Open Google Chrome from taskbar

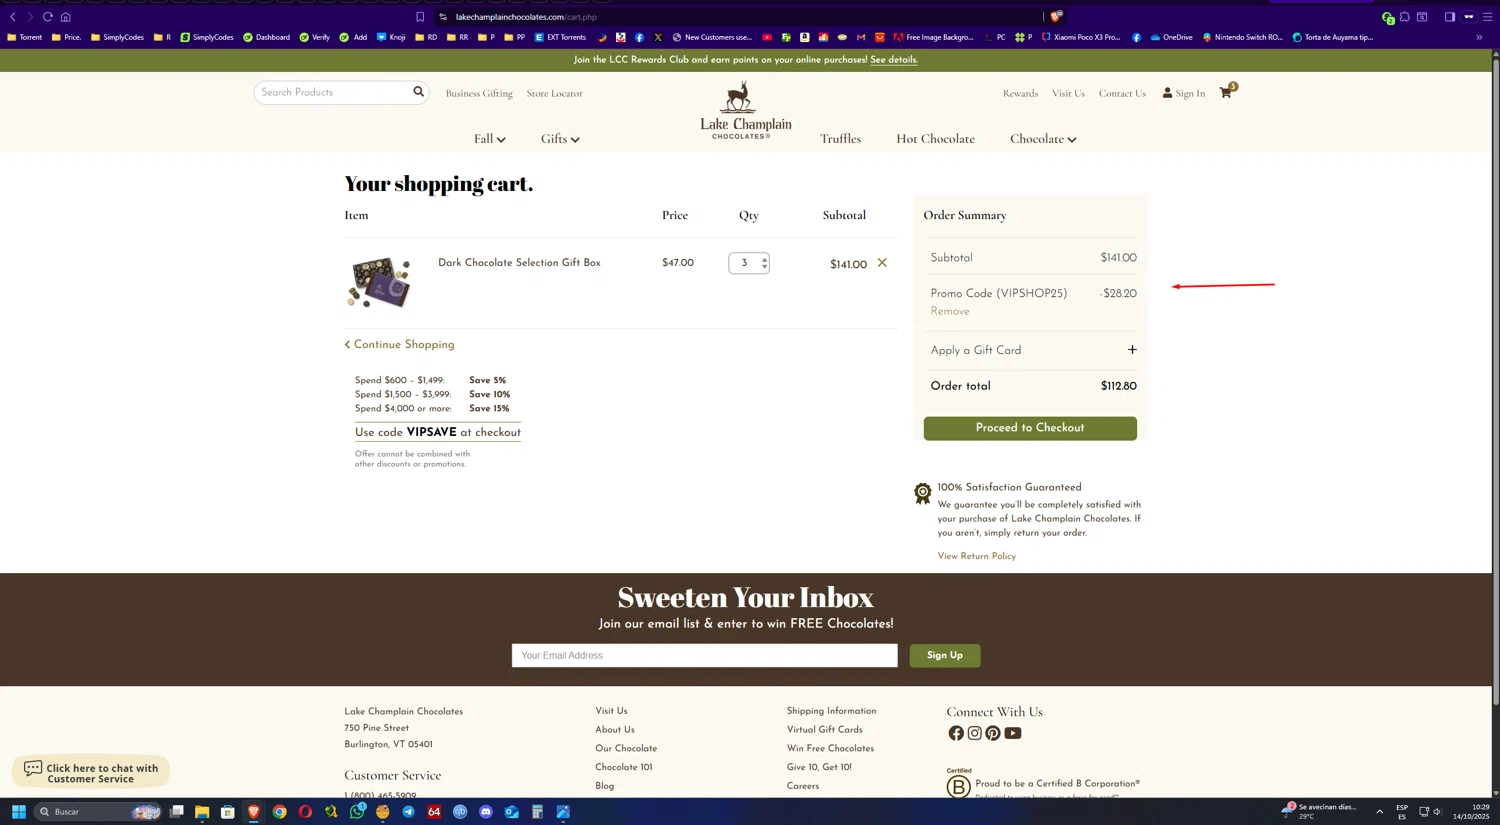click(x=280, y=812)
